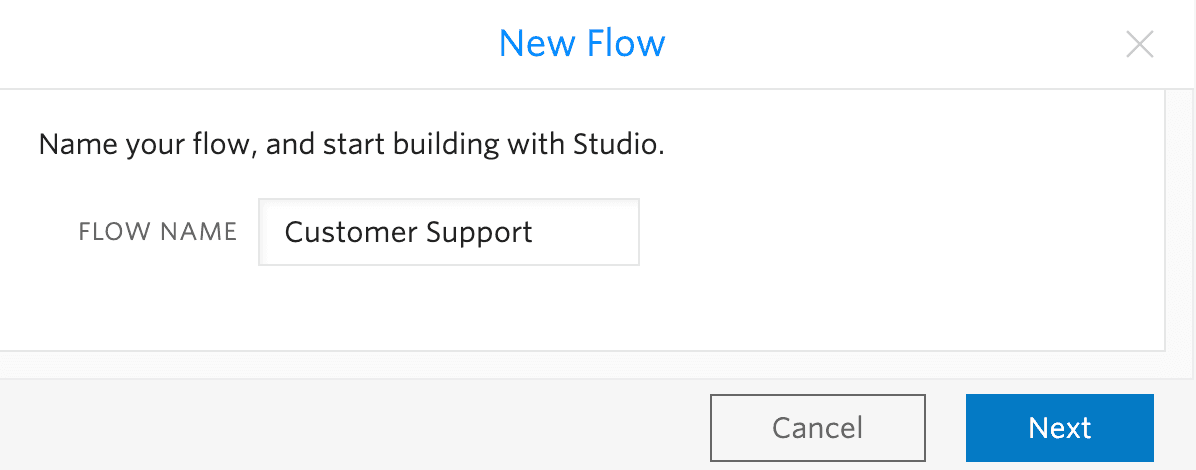Screen dimensions: 1196x470
Task: Click the empty area inside the name field
Action: pyautogui.click(x=588, y=232)
